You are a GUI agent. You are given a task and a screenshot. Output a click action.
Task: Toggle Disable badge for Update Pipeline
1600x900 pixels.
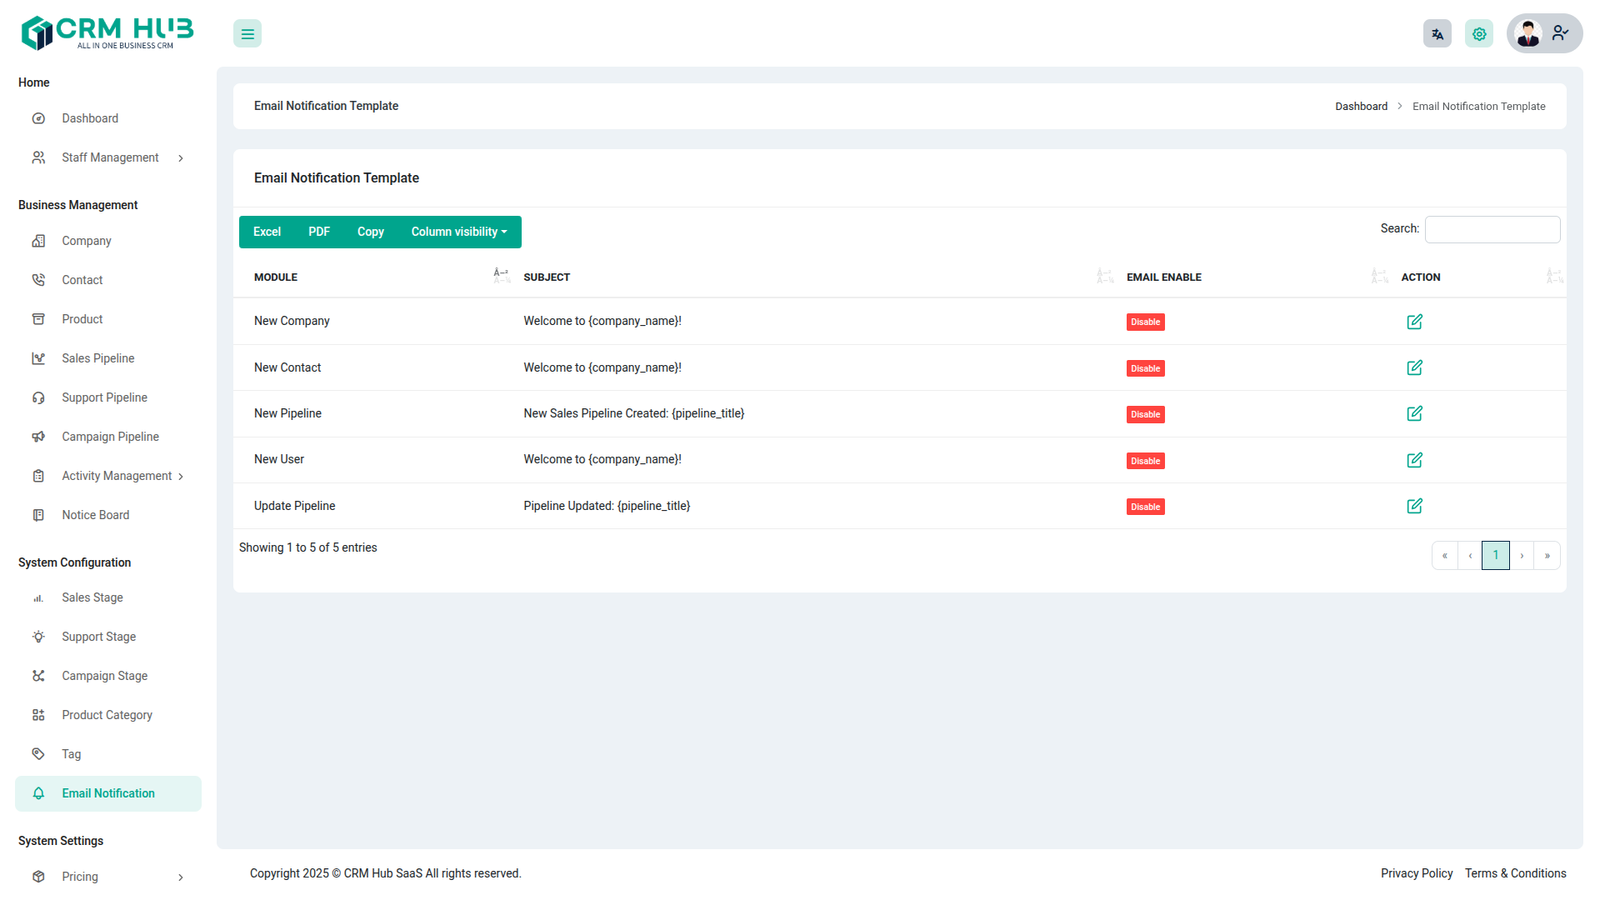click(x=1145, y=507)
